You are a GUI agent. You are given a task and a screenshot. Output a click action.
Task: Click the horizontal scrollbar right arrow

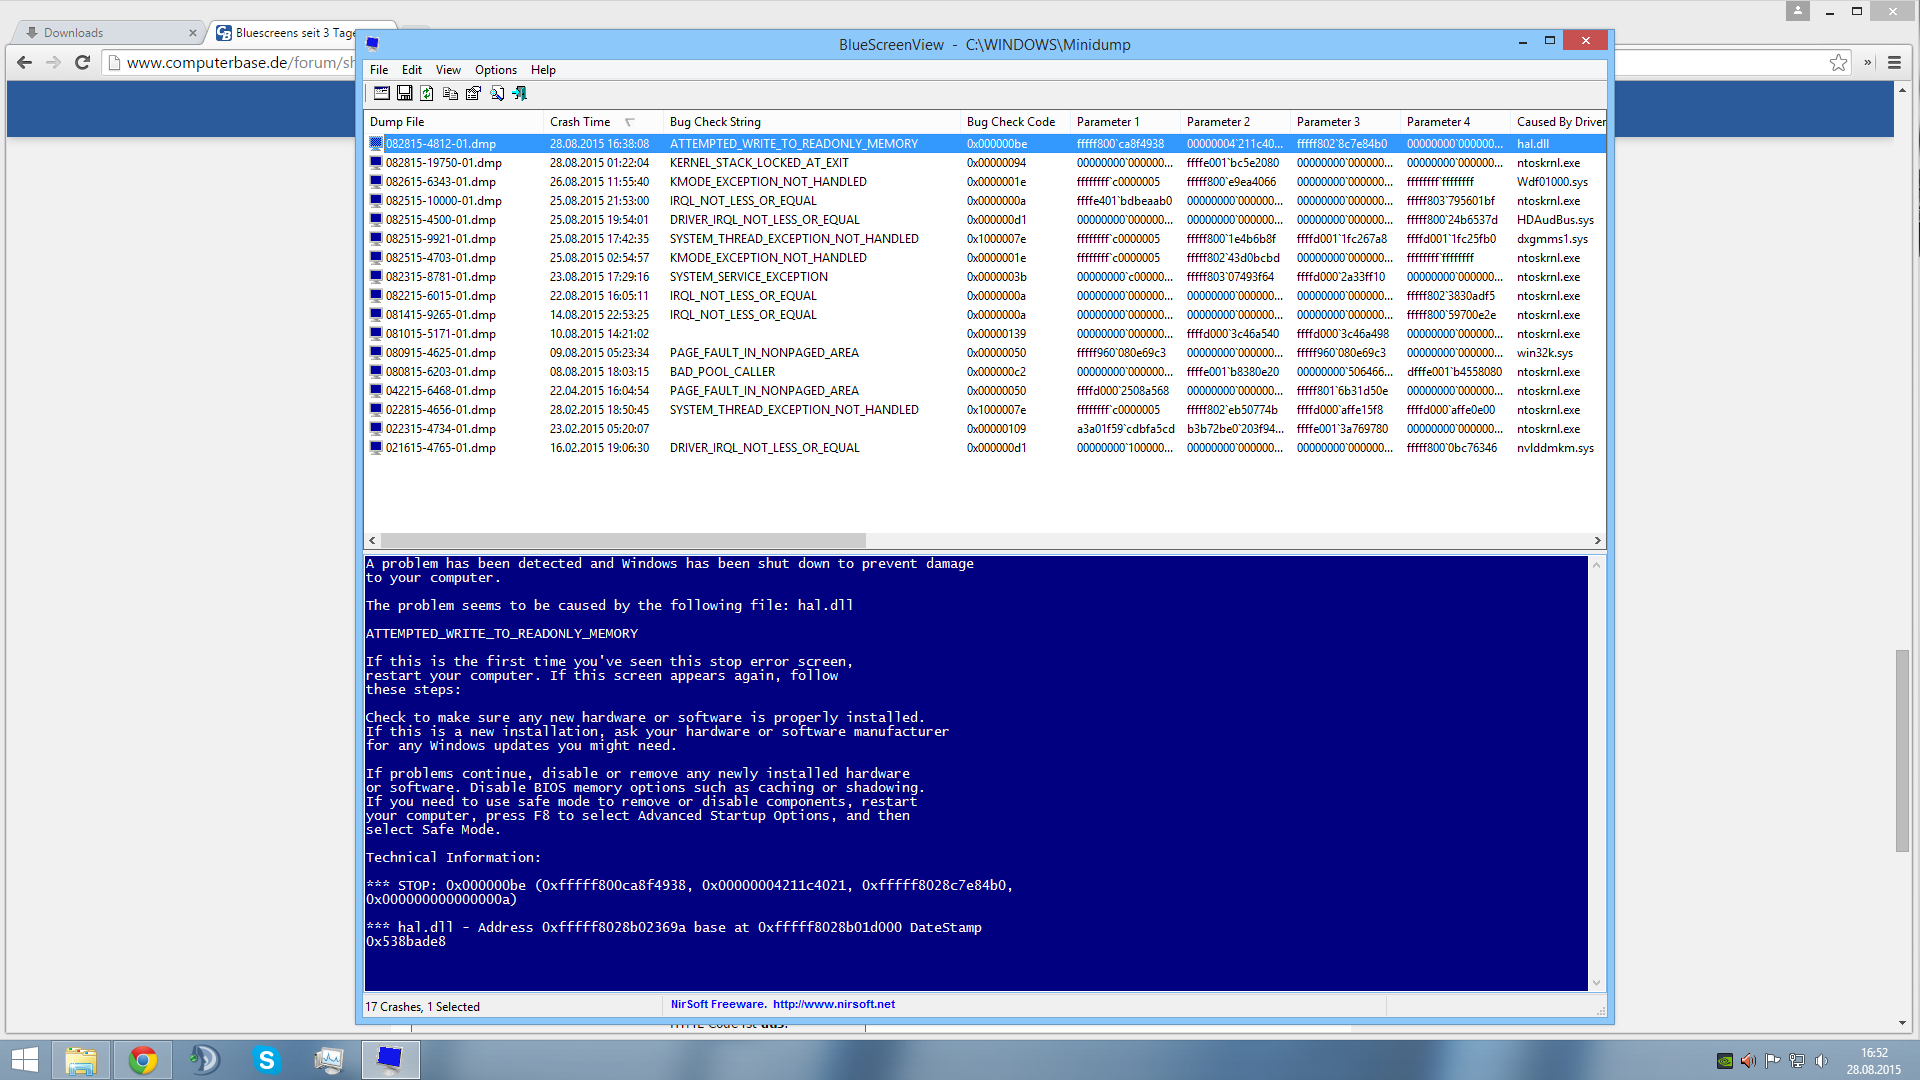pos(1597,540)
